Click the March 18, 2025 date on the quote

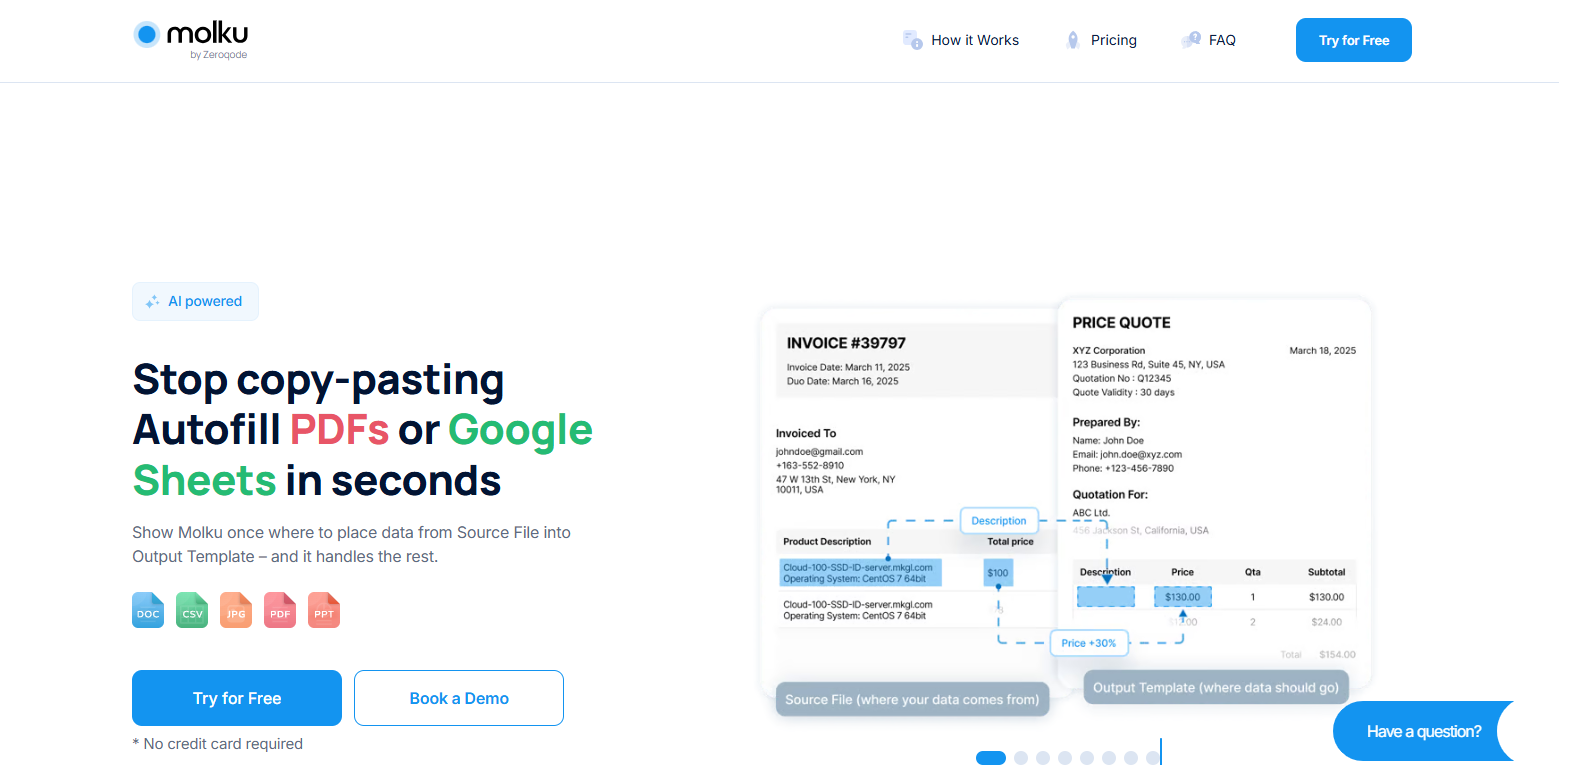coord(1323,351)
